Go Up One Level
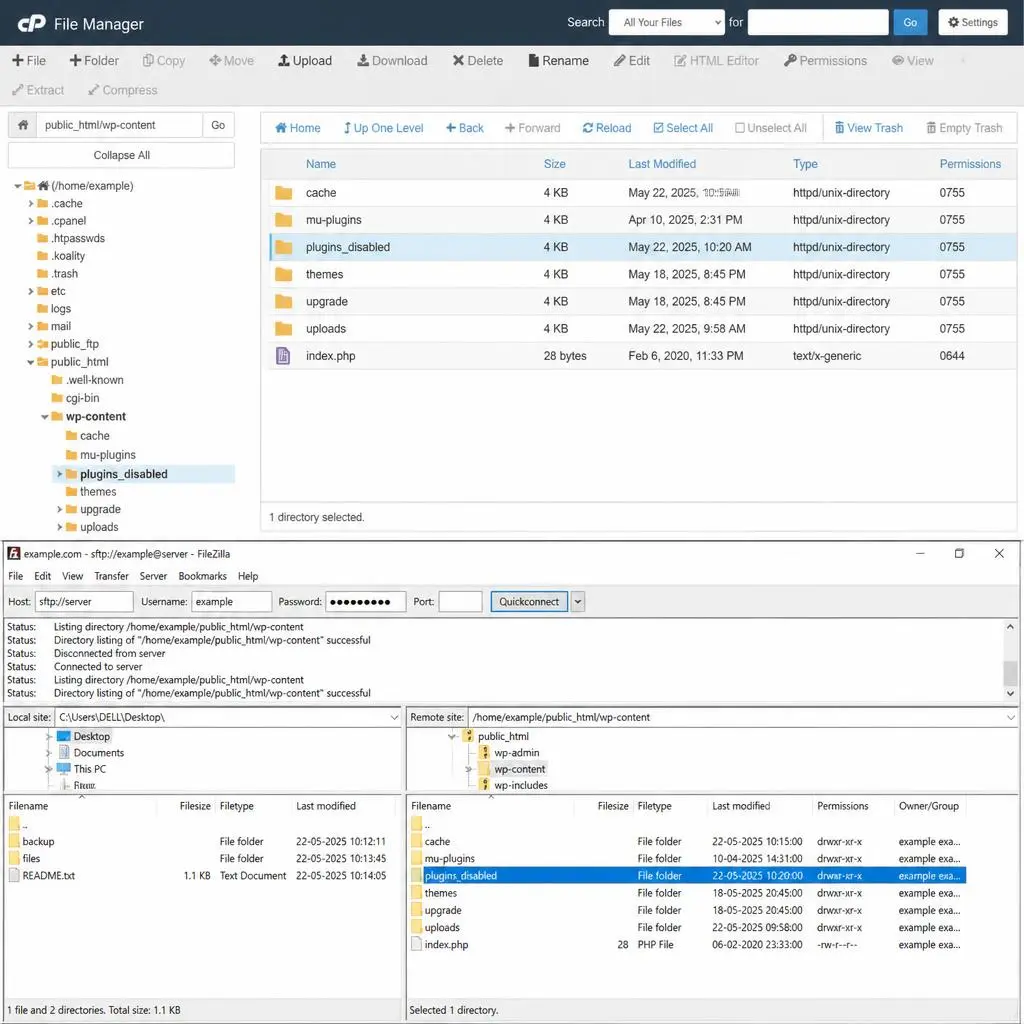 [383, 128]
